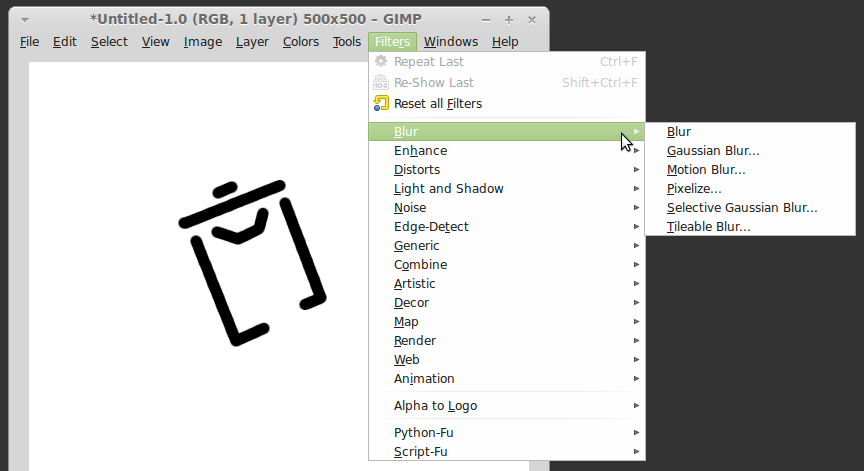Open the File menu

click(29, 42)
